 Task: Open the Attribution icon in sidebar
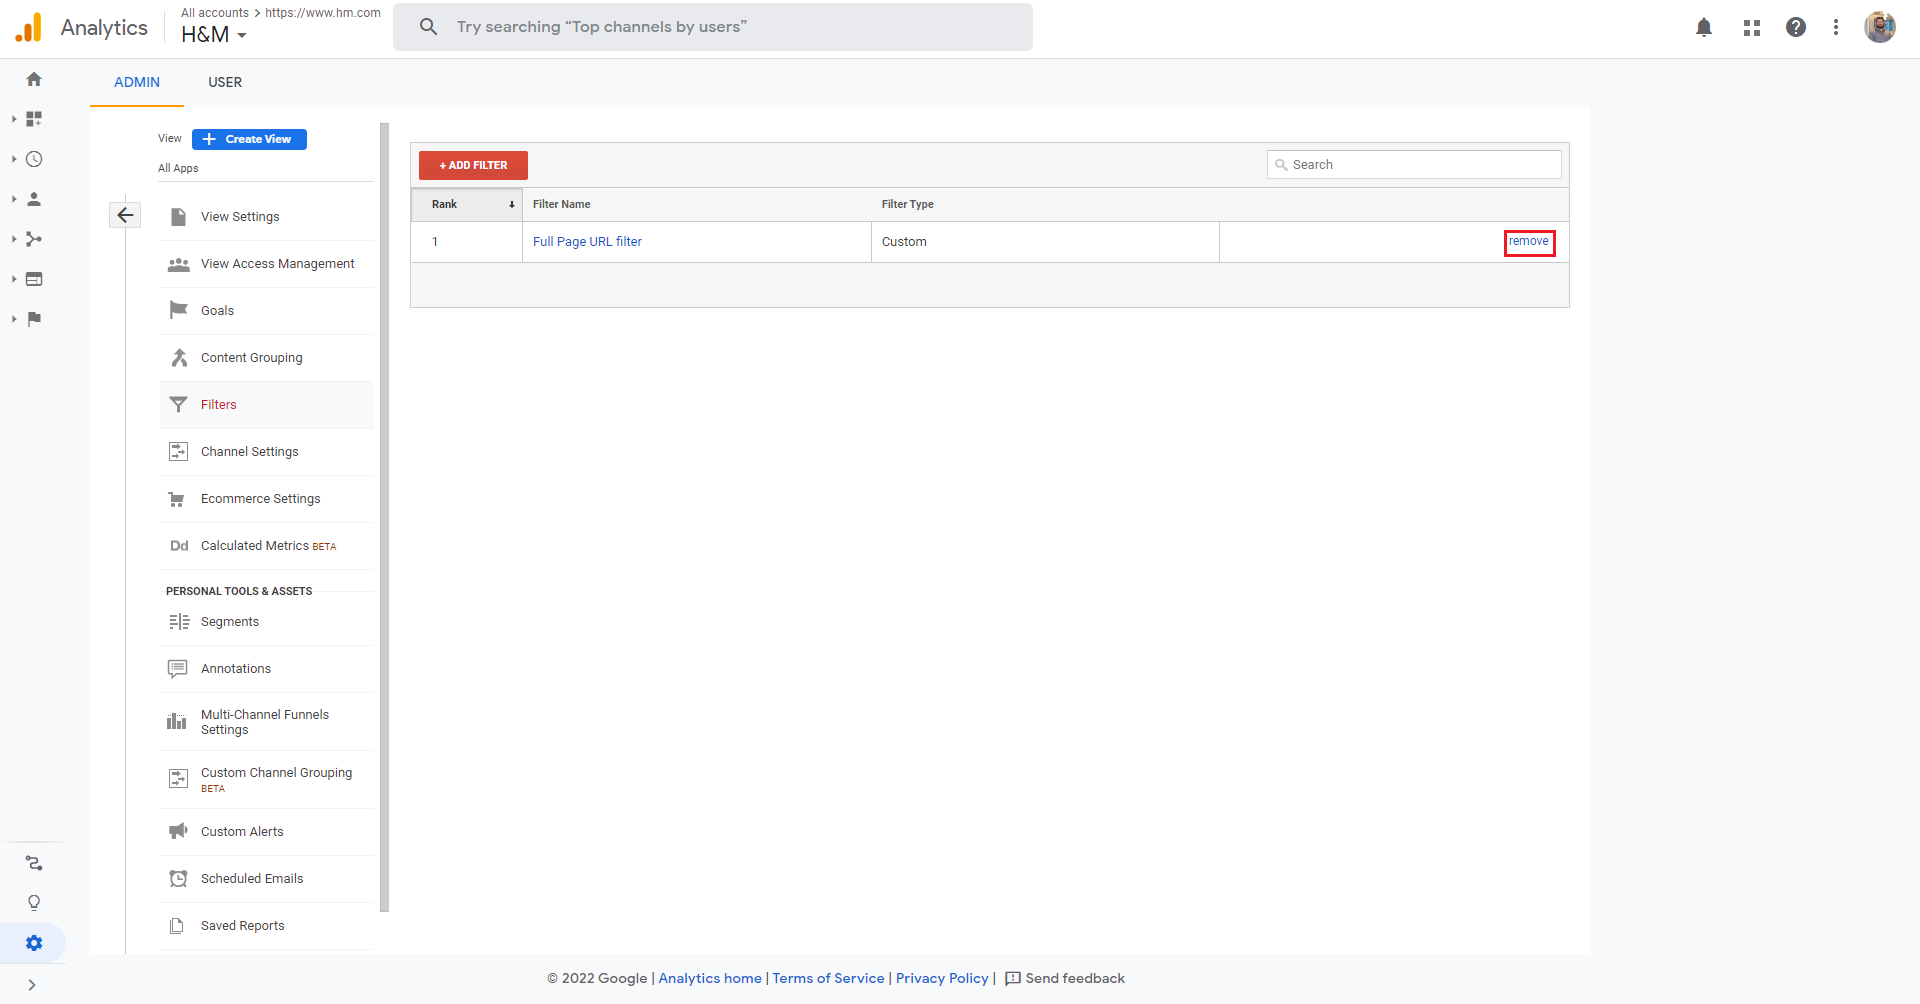(x=34, y=863)
